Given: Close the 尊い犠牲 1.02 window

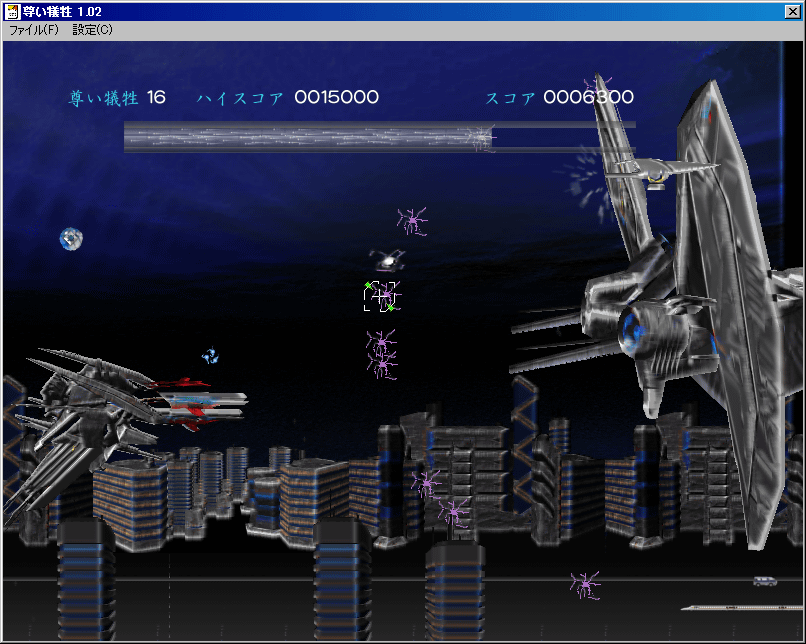Looking at the screenshot, I should 793,12.
